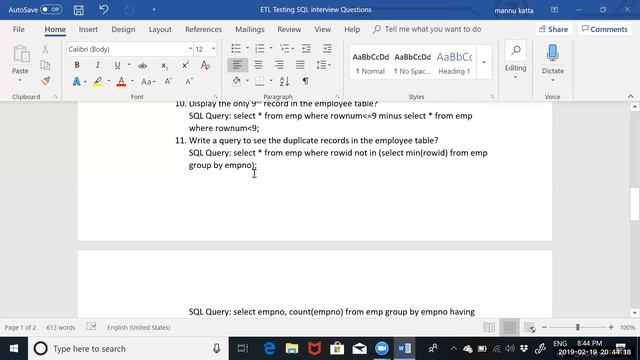Decrease paragraph indent
The image size is (640, 360).
coord(306,49)
